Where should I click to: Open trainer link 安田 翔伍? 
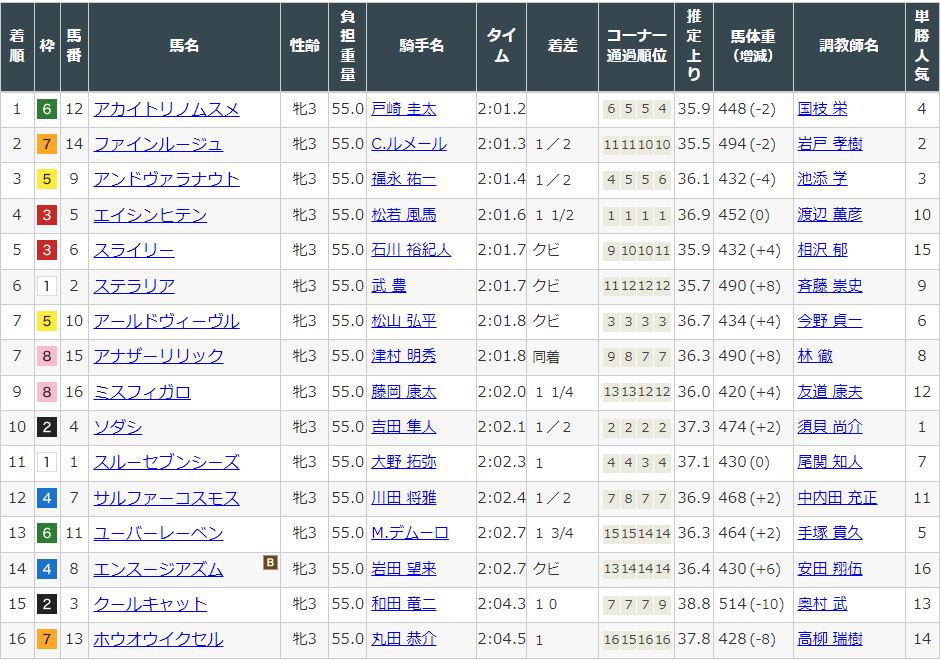tap(830, 569)
